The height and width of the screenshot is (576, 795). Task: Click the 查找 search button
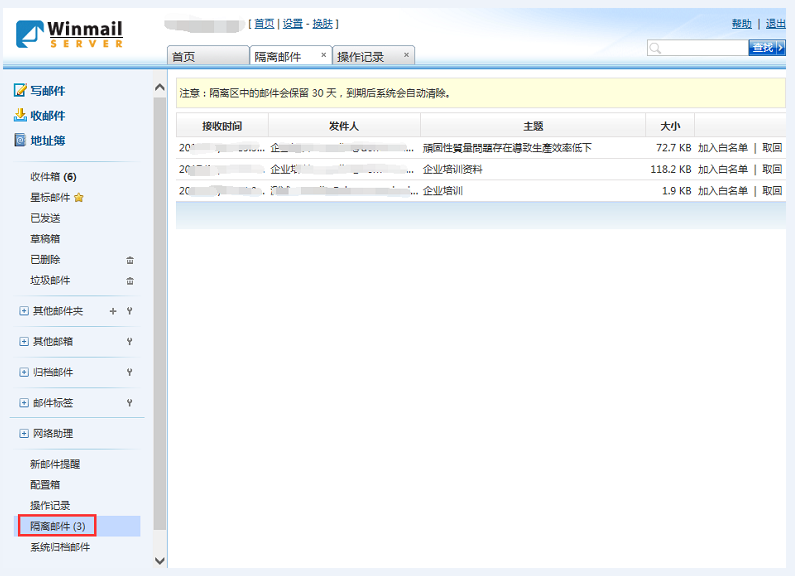click(763, 48)
